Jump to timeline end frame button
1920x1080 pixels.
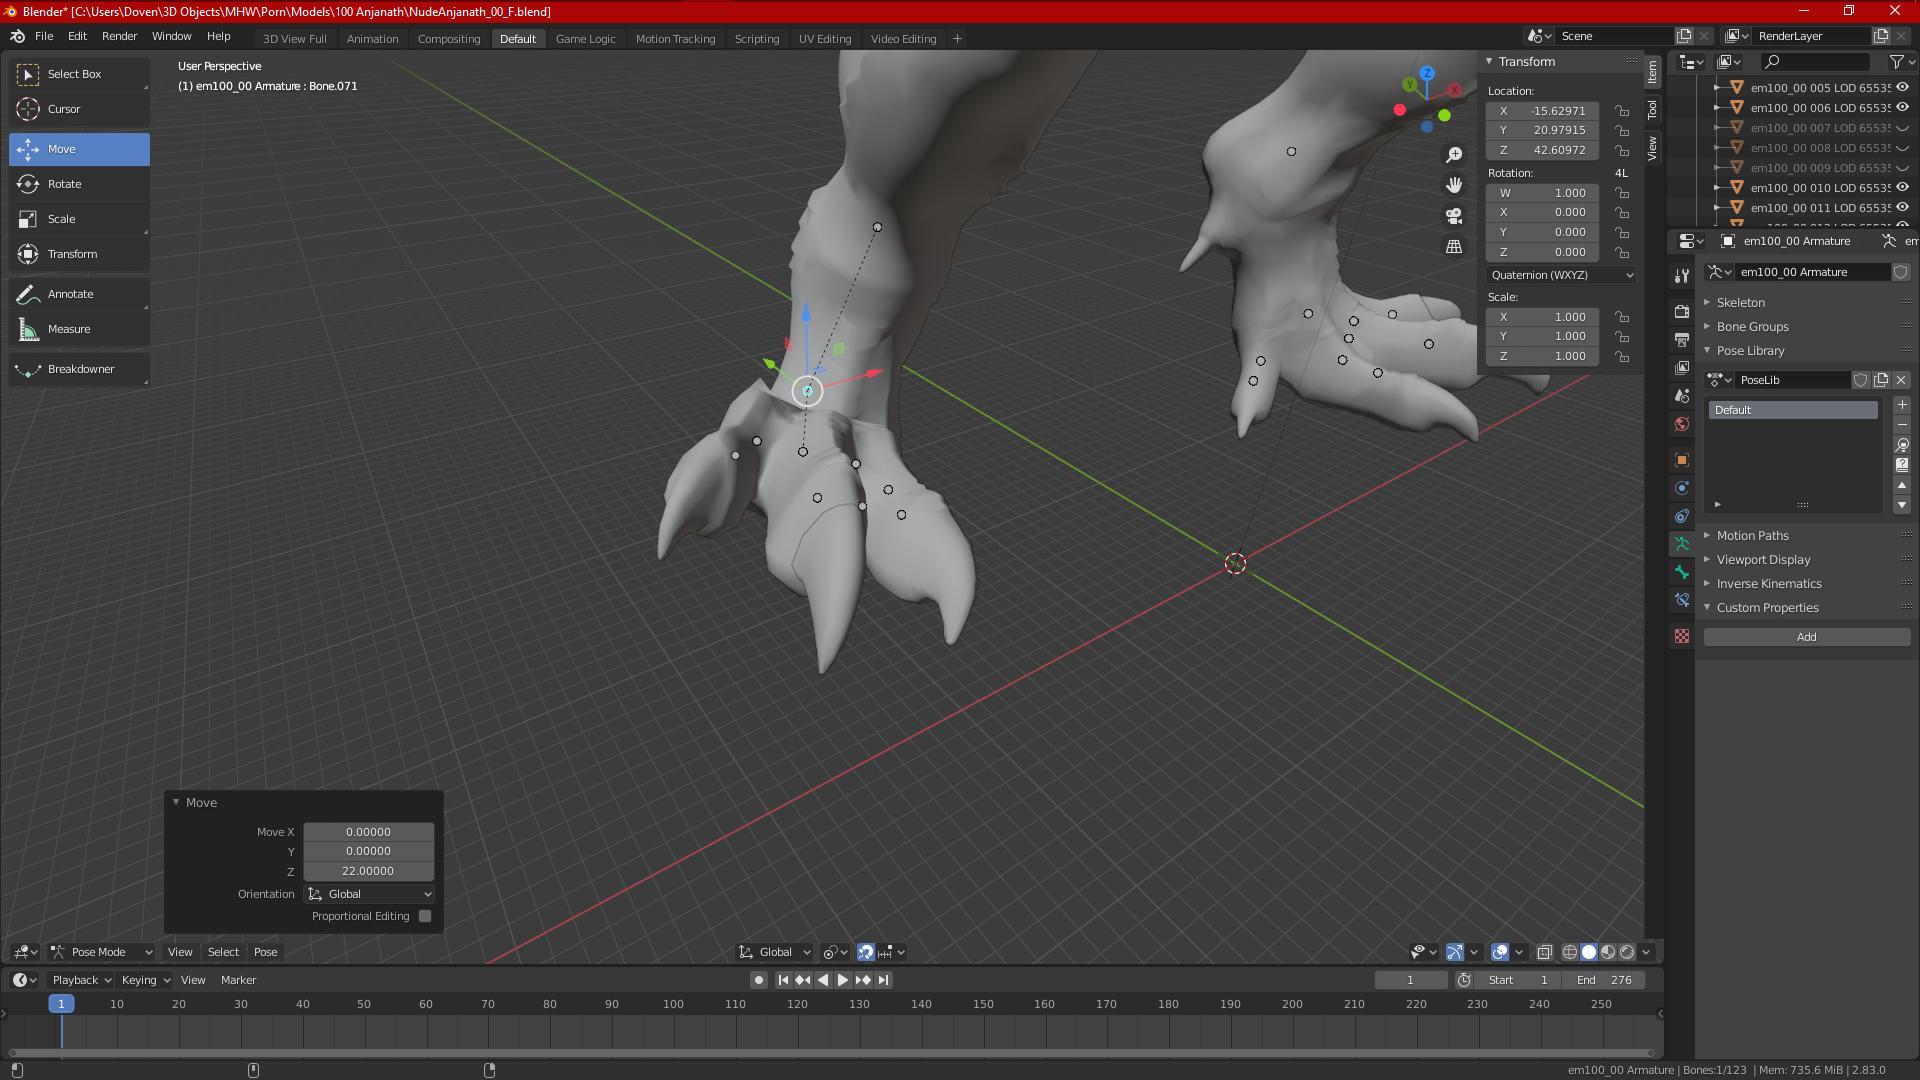pyautogui.click(x=883, y=980)
